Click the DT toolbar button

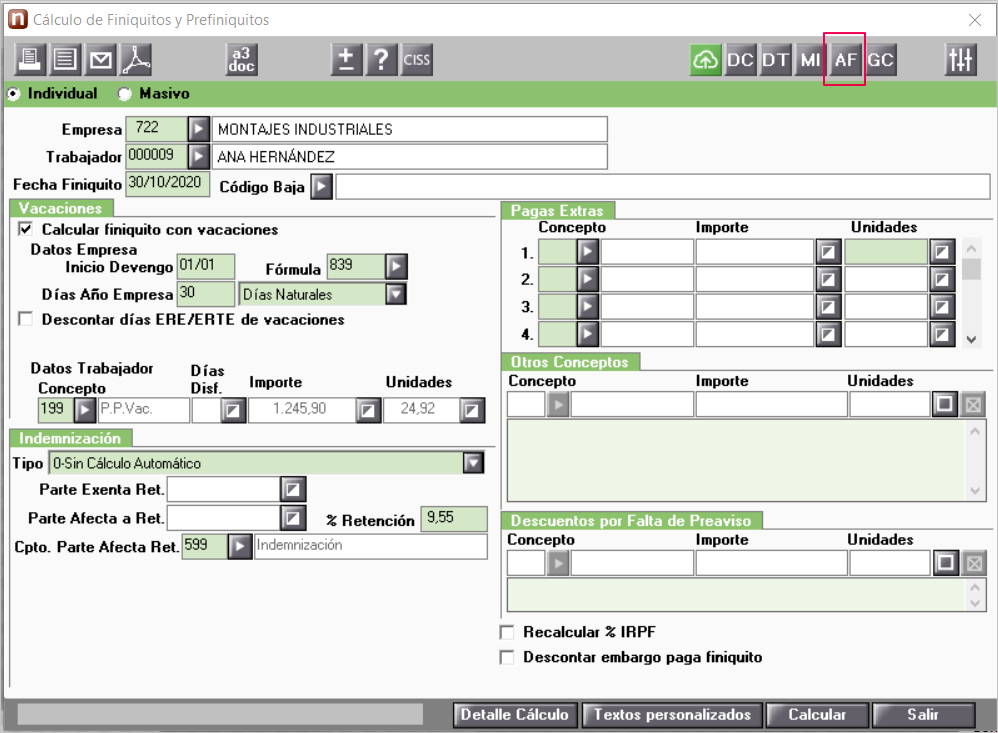(x=775, y=60)
